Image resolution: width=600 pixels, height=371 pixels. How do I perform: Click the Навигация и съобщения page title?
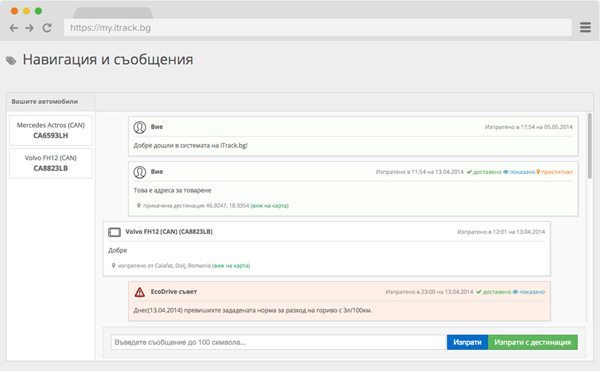click(108, 60)
